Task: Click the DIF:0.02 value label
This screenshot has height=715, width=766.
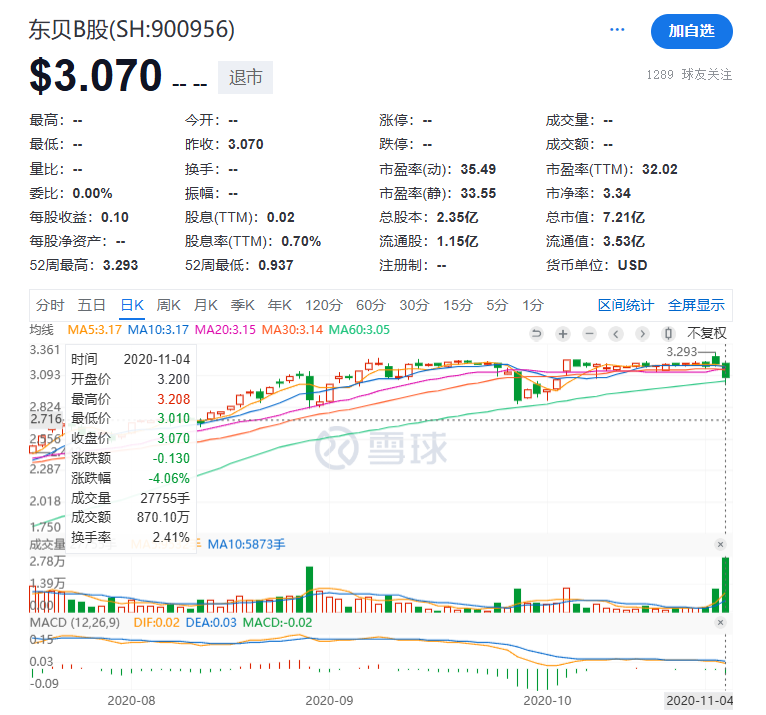Action: (x=156, y=623)
